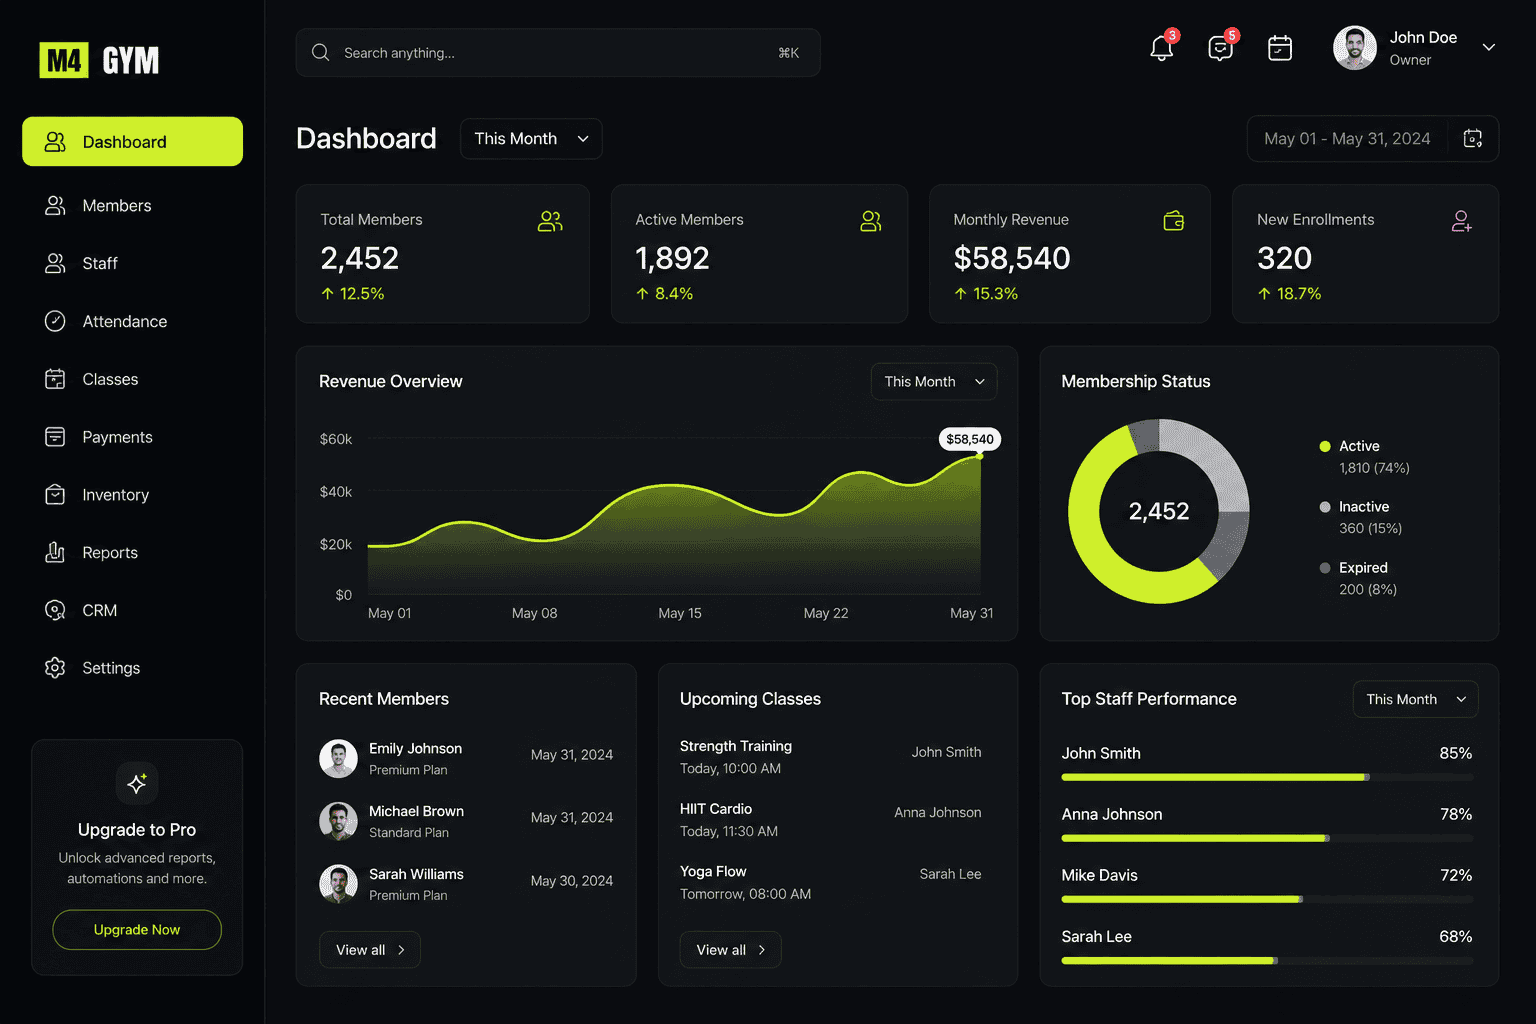Click Sarah Lee's 68% performance bar

1267,960
